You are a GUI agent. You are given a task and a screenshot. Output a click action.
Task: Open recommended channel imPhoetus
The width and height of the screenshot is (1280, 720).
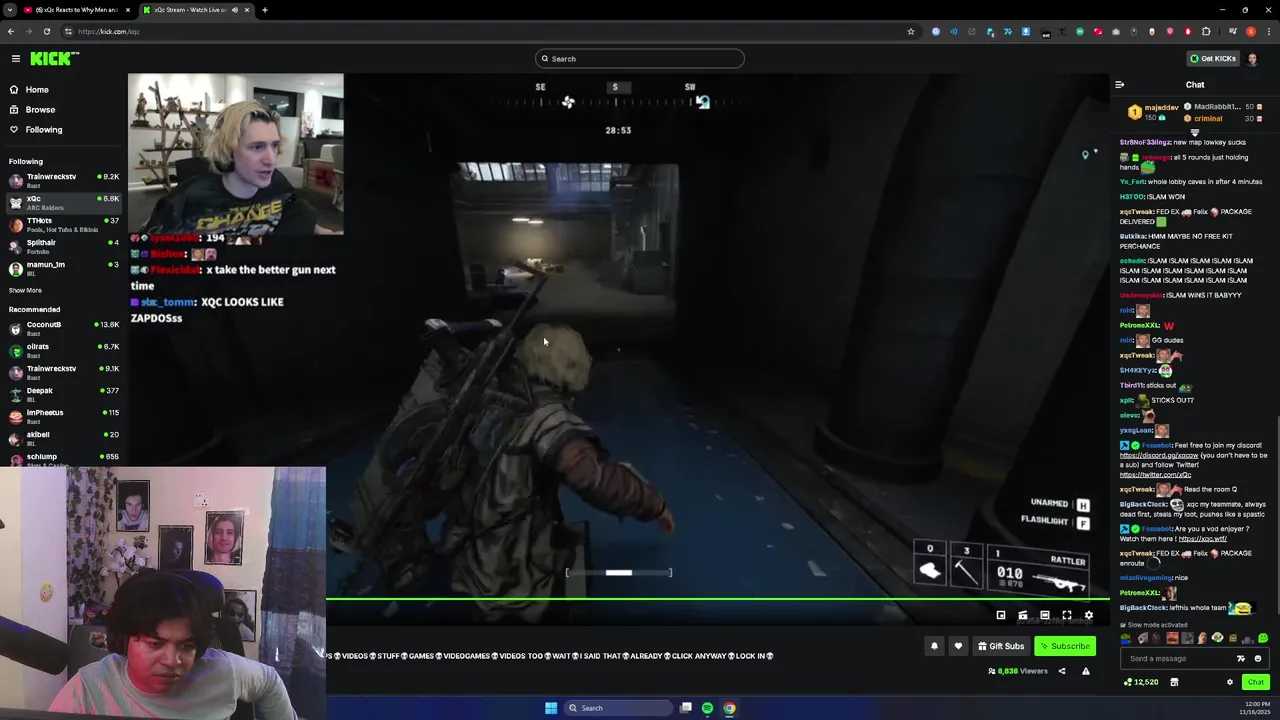[64, 416]
